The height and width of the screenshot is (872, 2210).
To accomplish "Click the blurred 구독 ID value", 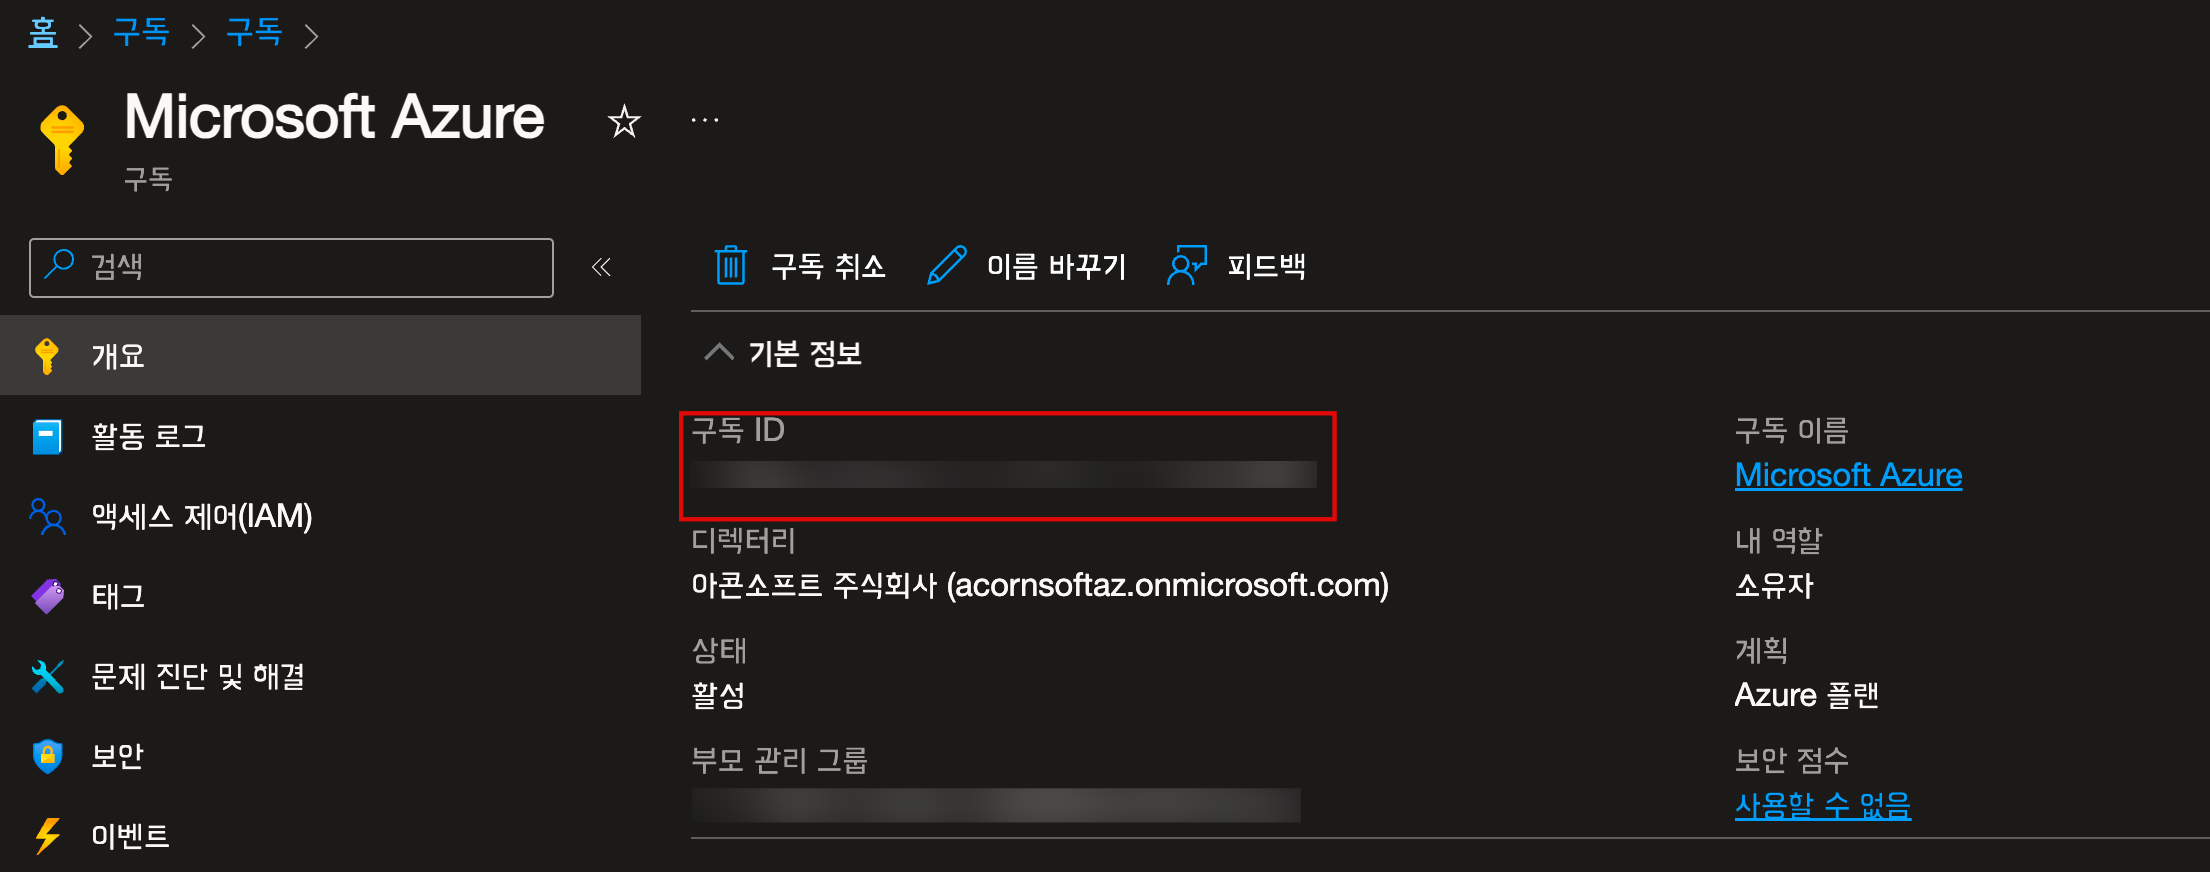I will 1004,474.
